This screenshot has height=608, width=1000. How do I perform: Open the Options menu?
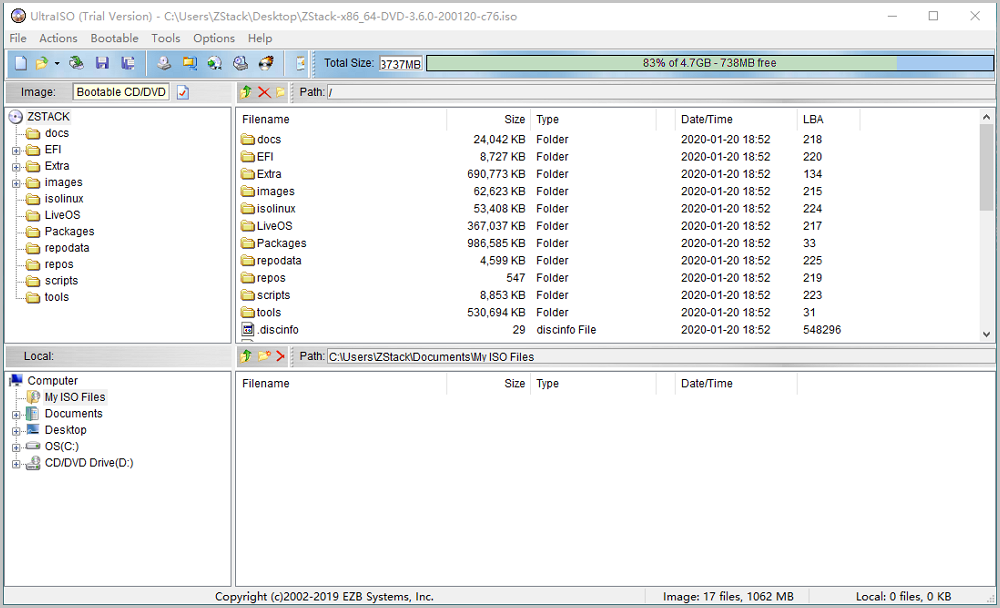coord(214,38)
